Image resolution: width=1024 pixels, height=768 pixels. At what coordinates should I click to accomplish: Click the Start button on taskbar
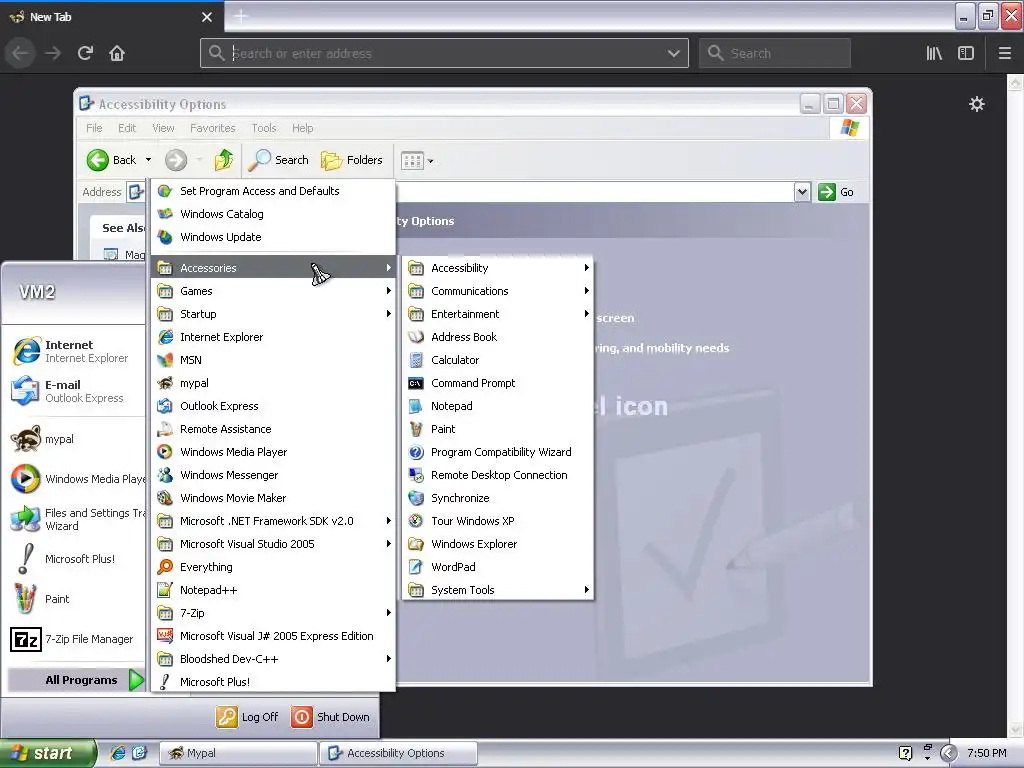pos(47,753)
